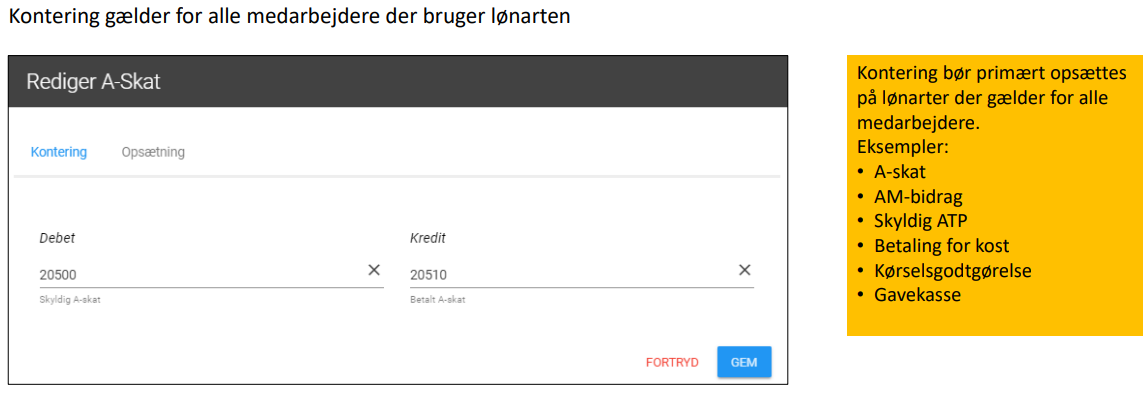Clear the Debet account field with X

click(x=373, y=270)
